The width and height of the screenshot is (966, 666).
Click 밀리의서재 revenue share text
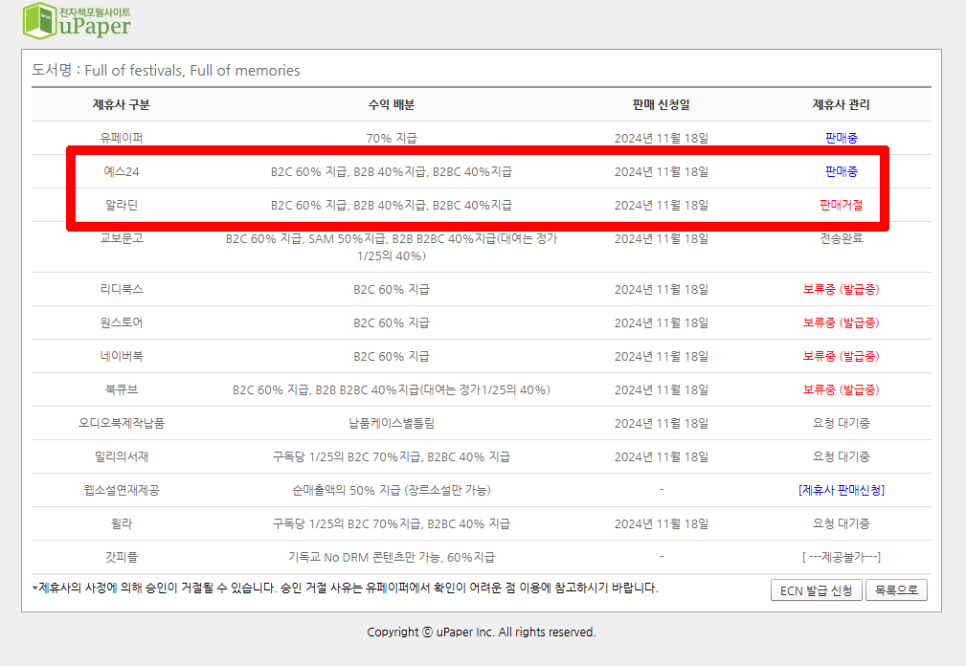(391, 457)
